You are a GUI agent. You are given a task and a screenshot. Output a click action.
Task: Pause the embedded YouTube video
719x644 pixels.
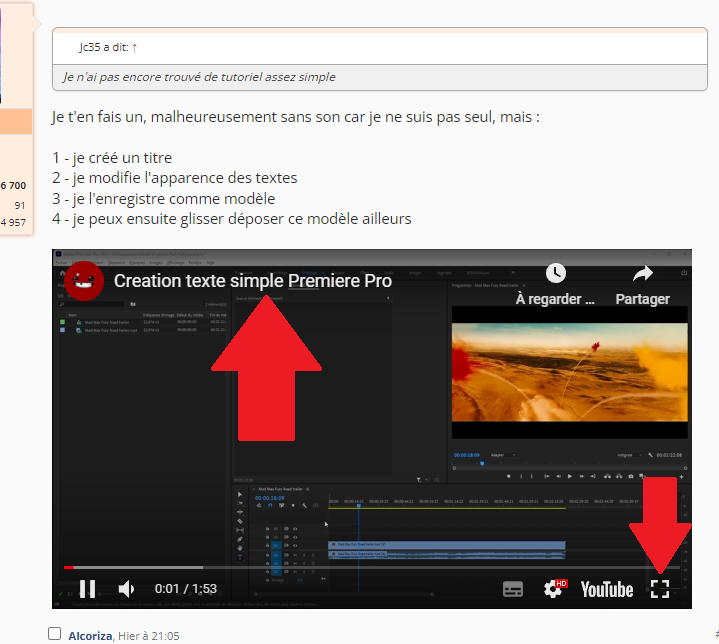click(x=87, y=589)
